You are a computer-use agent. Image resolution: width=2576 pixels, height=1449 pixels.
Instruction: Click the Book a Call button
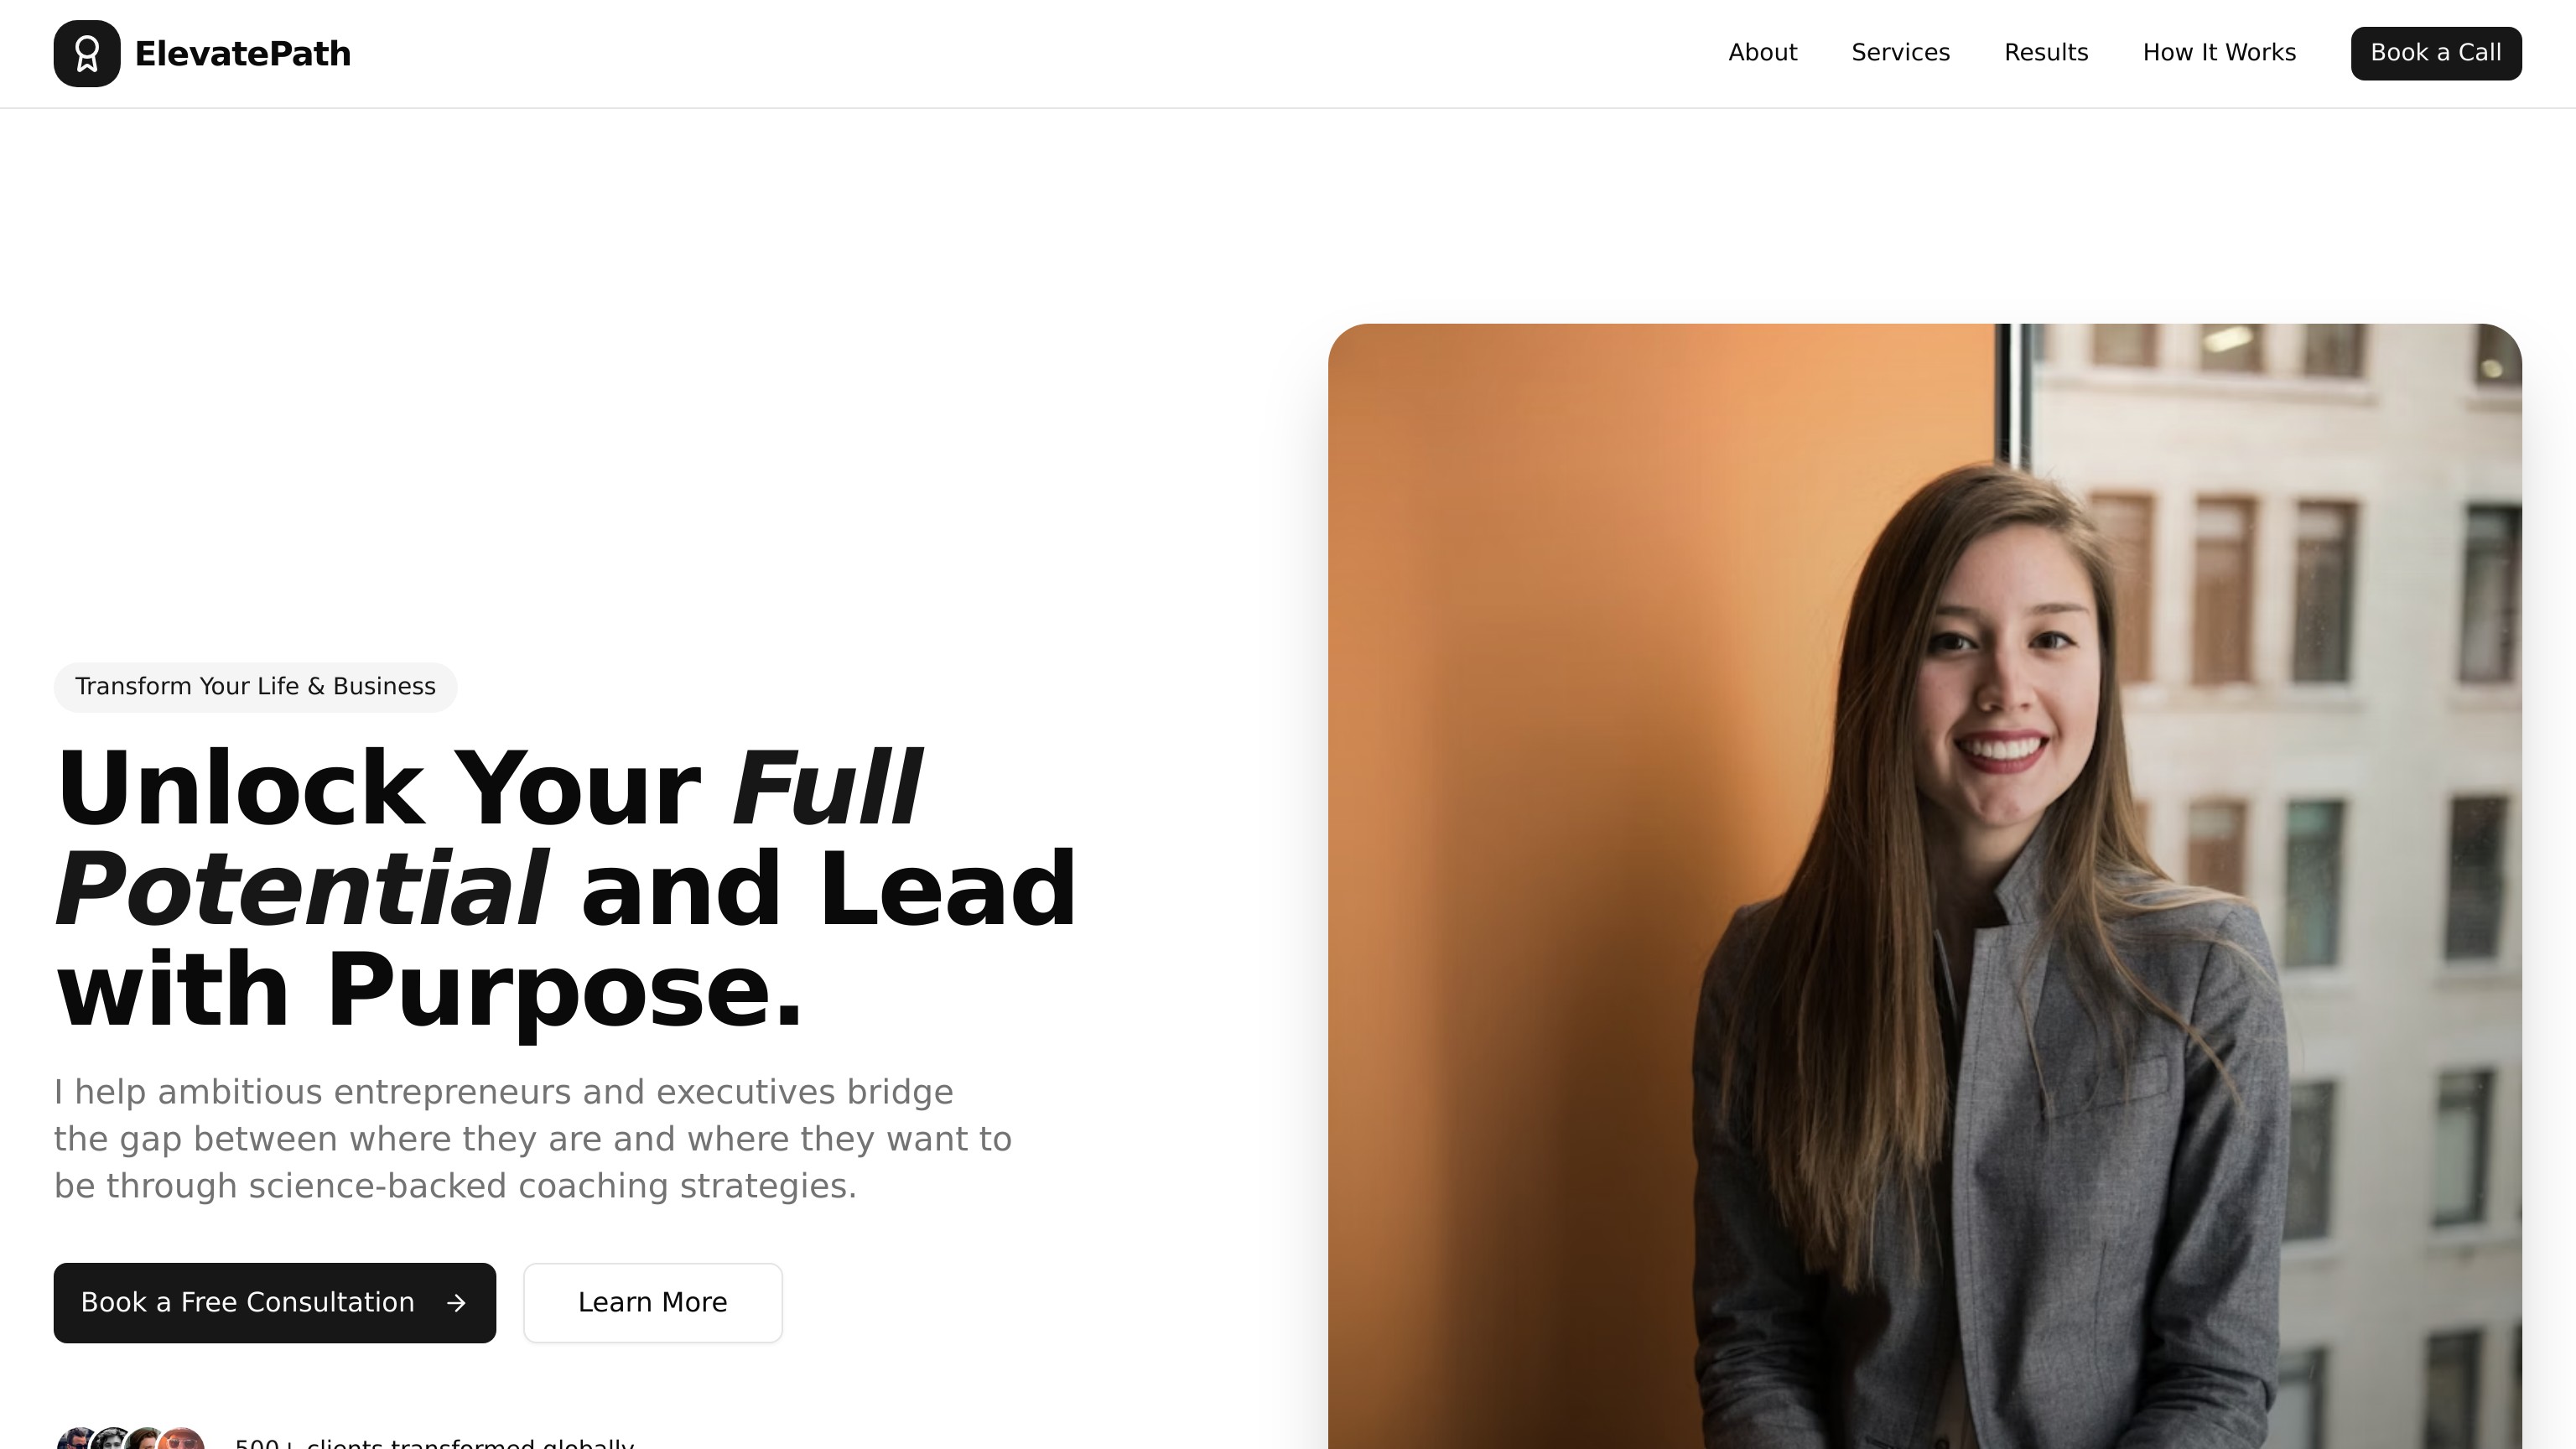[2436, 53]
